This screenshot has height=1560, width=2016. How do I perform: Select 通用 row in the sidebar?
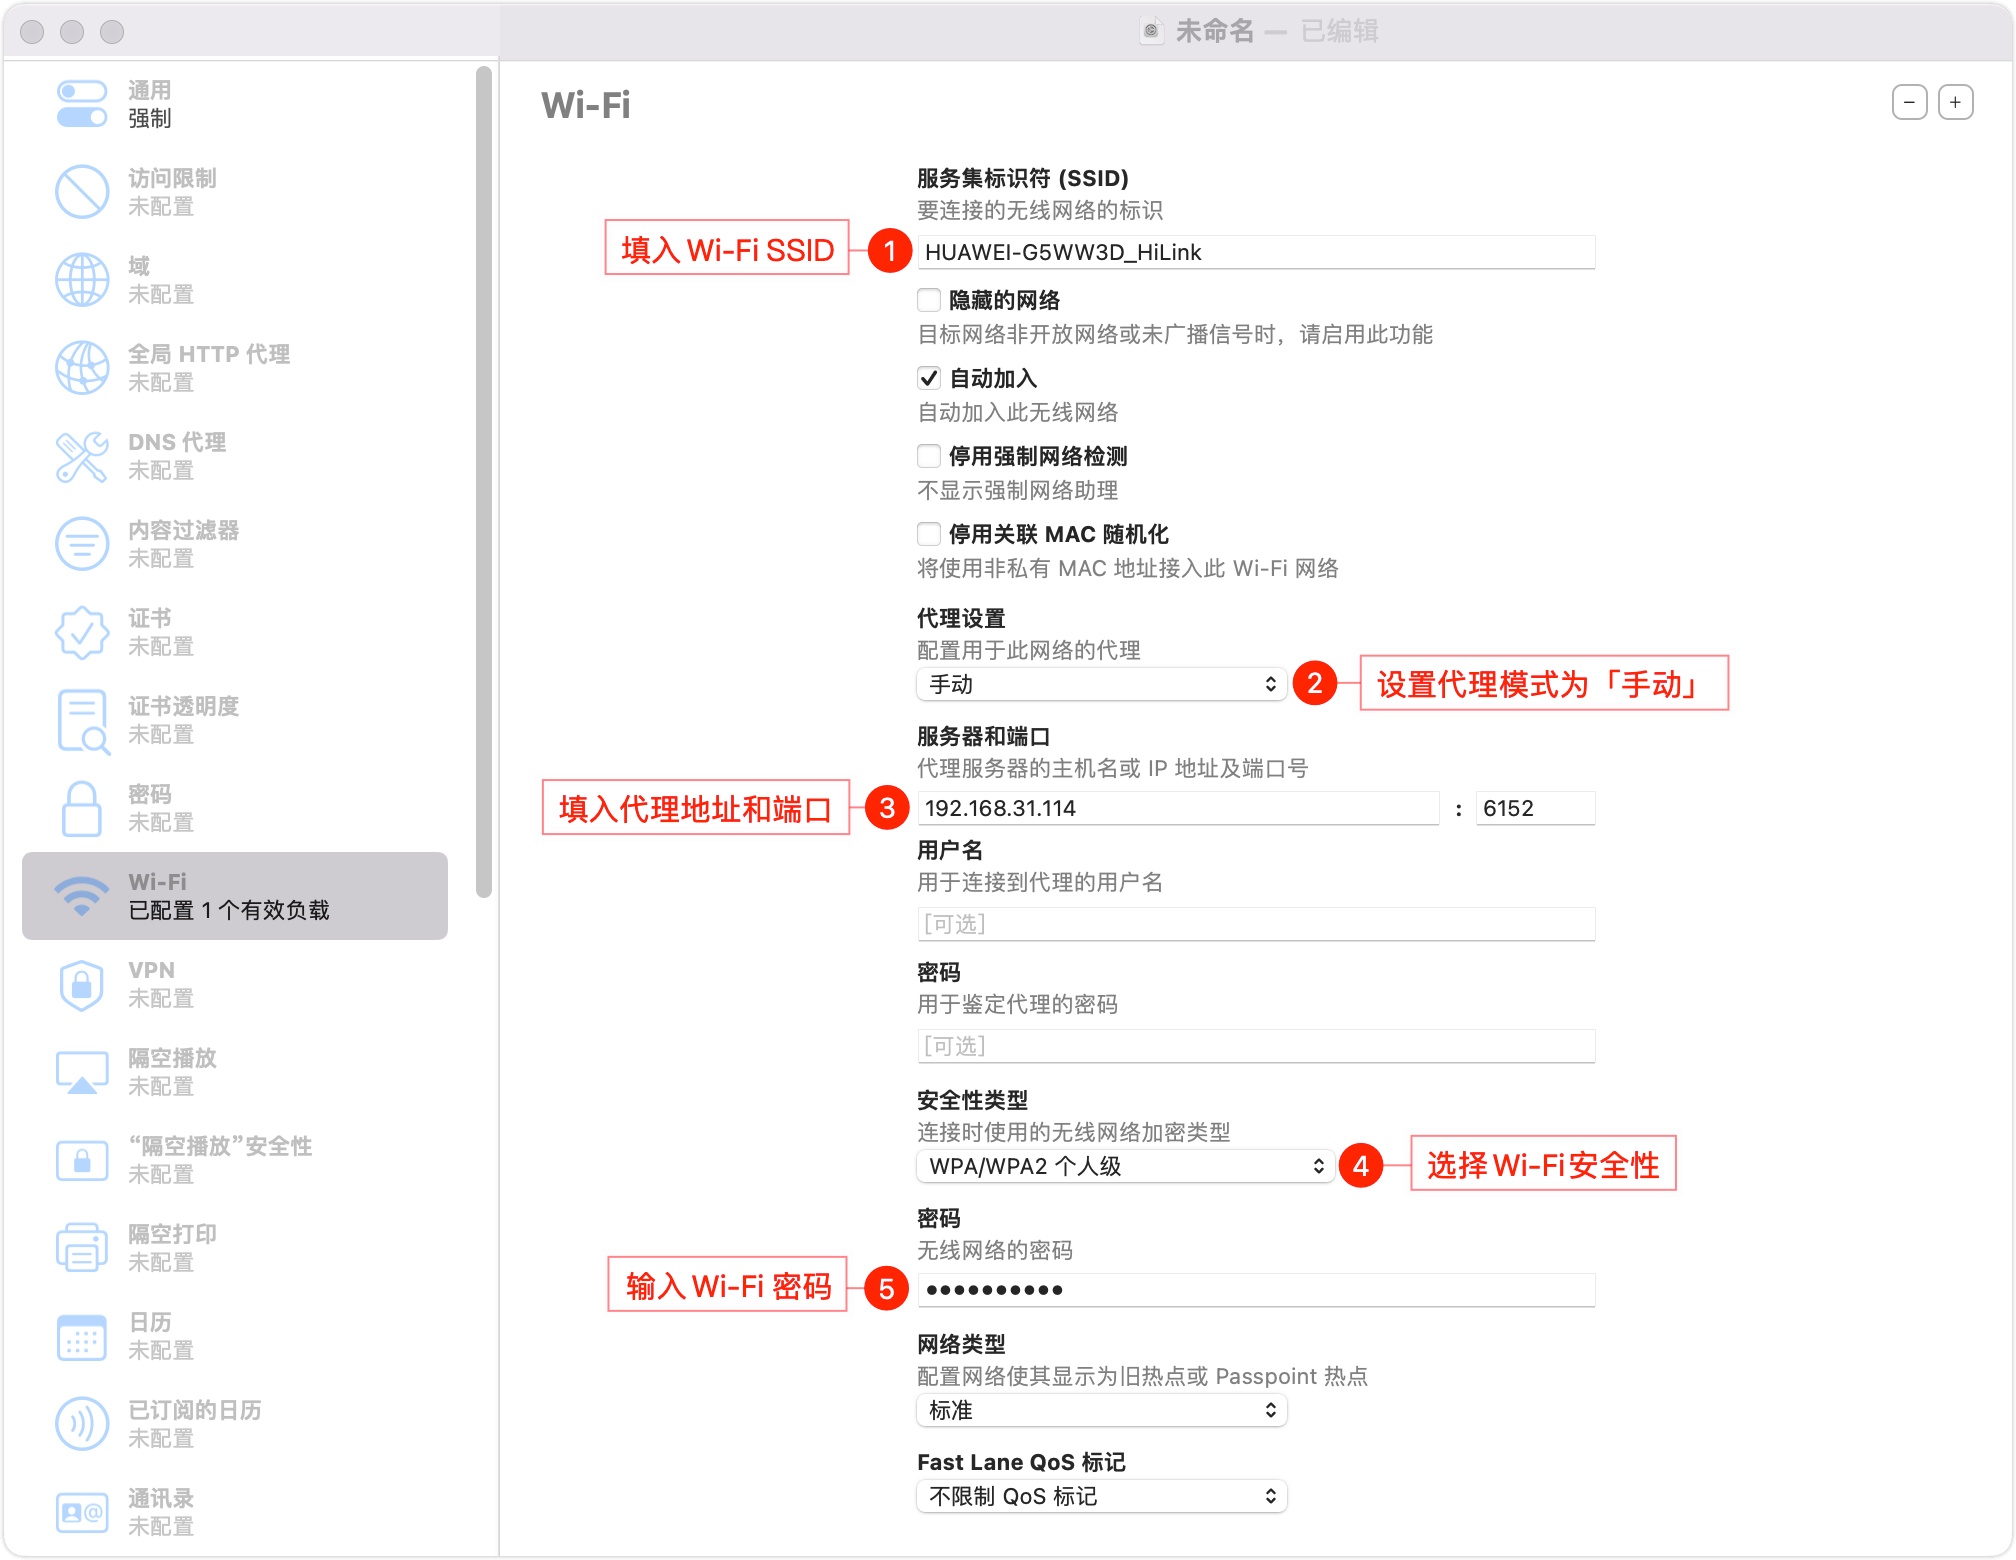pyautogui.click(x=235, y=104)
